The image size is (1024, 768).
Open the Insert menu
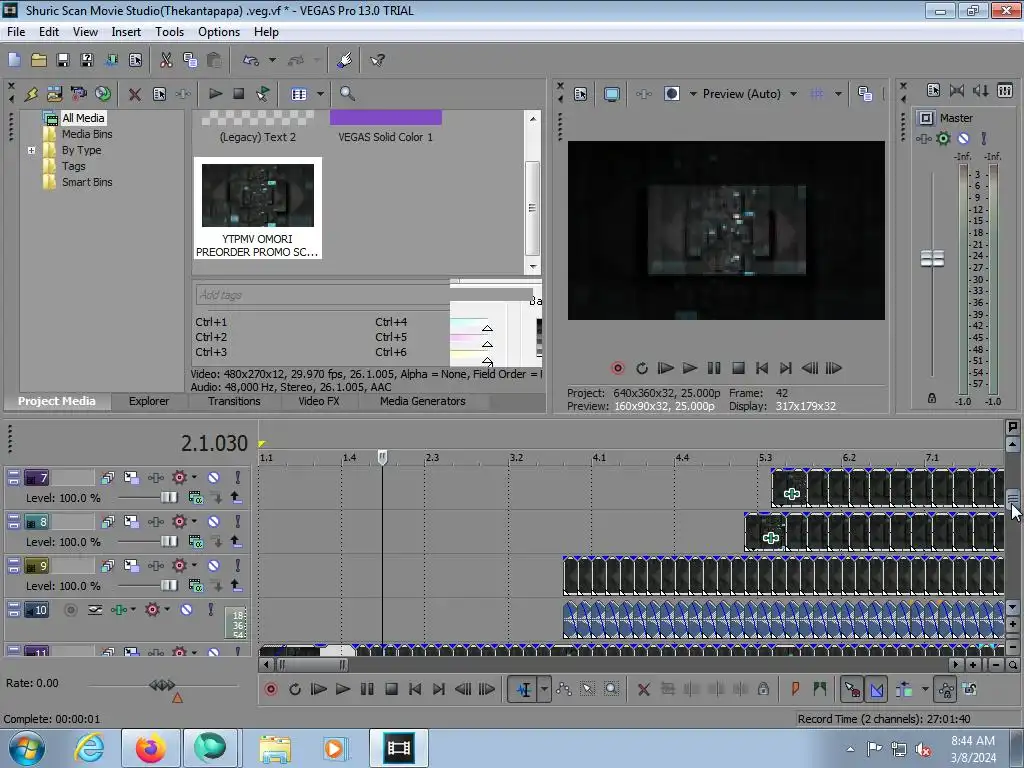(126, 32)
